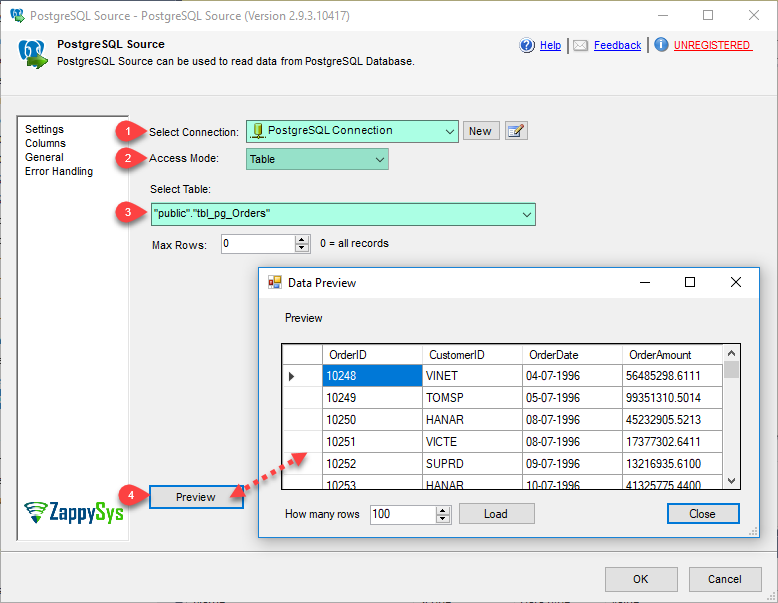Close the Data Preview window with X

(x=736, y=282)
